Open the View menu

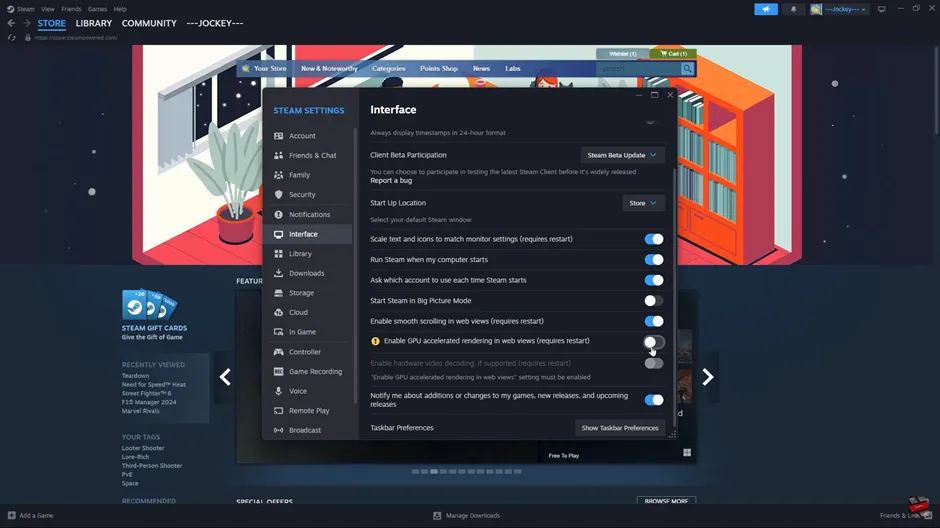48,9
